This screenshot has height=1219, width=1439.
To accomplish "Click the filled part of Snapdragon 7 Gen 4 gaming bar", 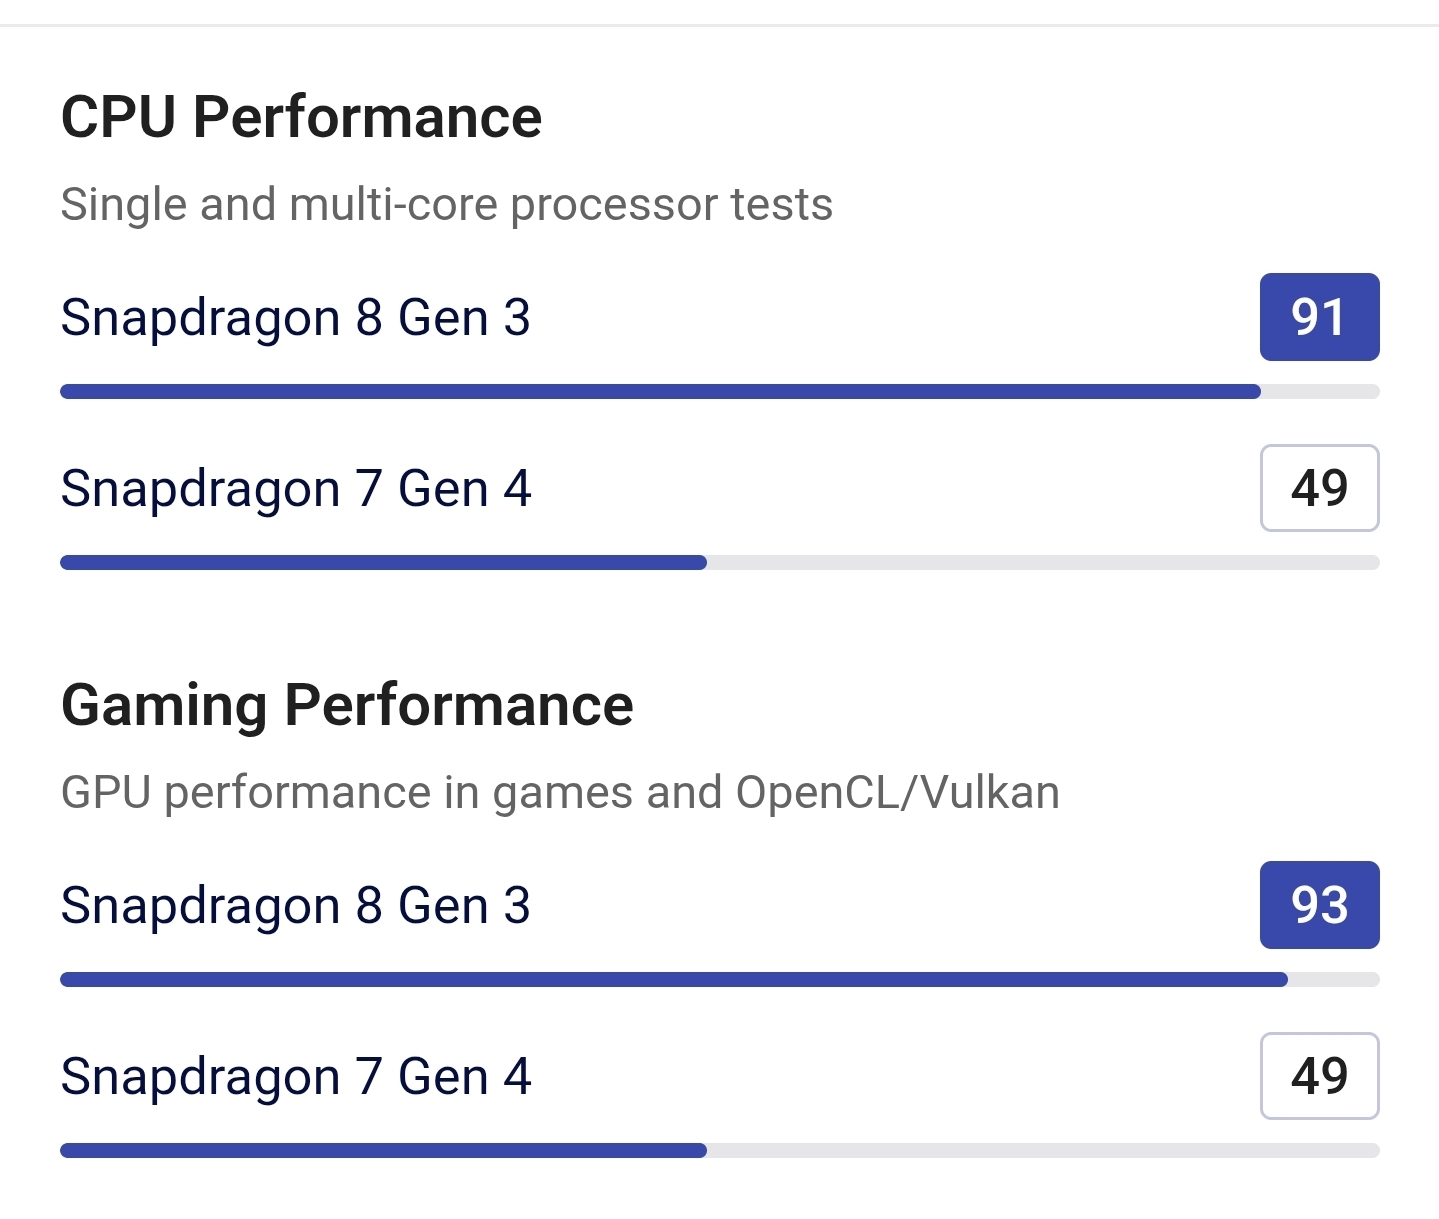I will pos(383,1151).
